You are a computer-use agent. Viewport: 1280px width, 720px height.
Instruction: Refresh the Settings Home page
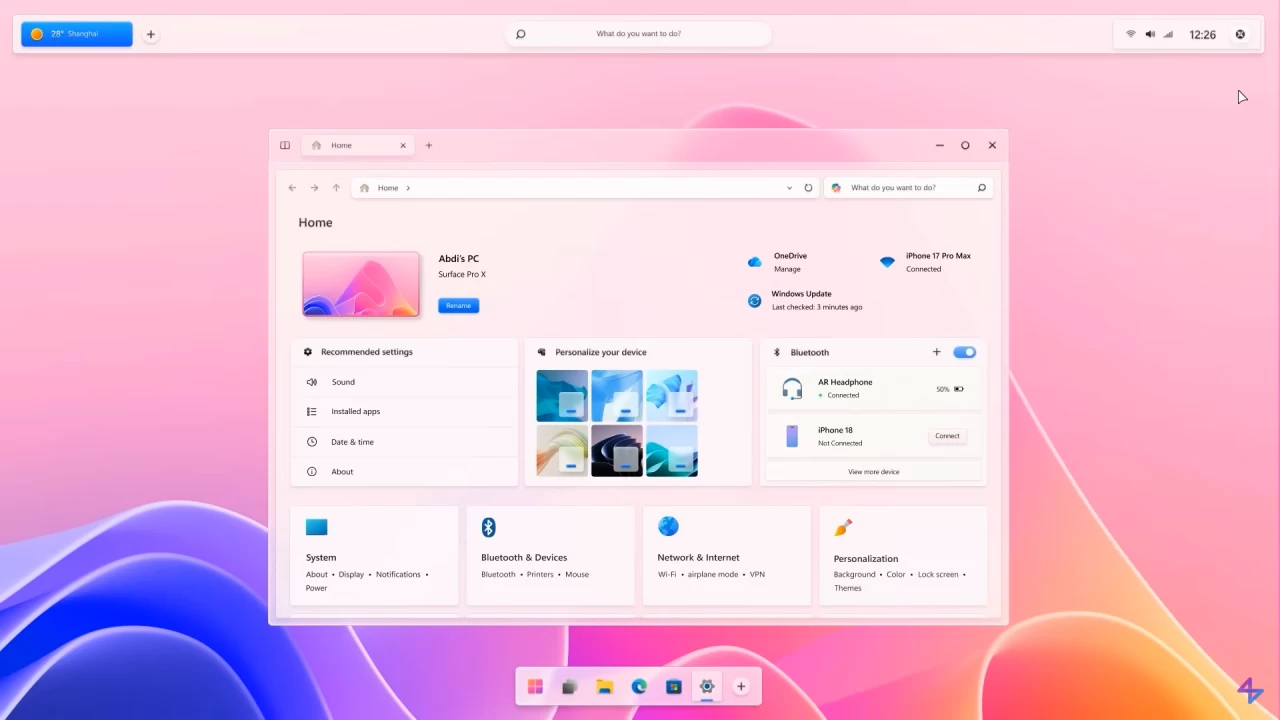(x=808, y=187)
